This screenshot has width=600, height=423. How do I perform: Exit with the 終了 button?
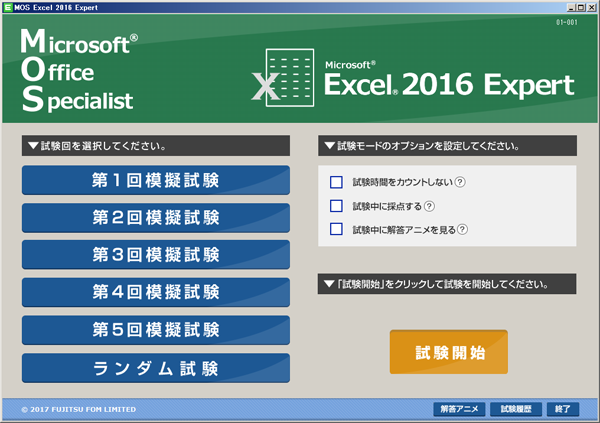[562, 409]
